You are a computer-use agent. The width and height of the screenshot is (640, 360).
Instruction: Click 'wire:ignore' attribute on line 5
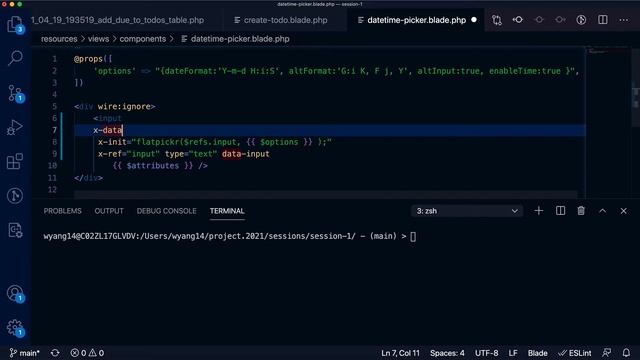point(124,107)
